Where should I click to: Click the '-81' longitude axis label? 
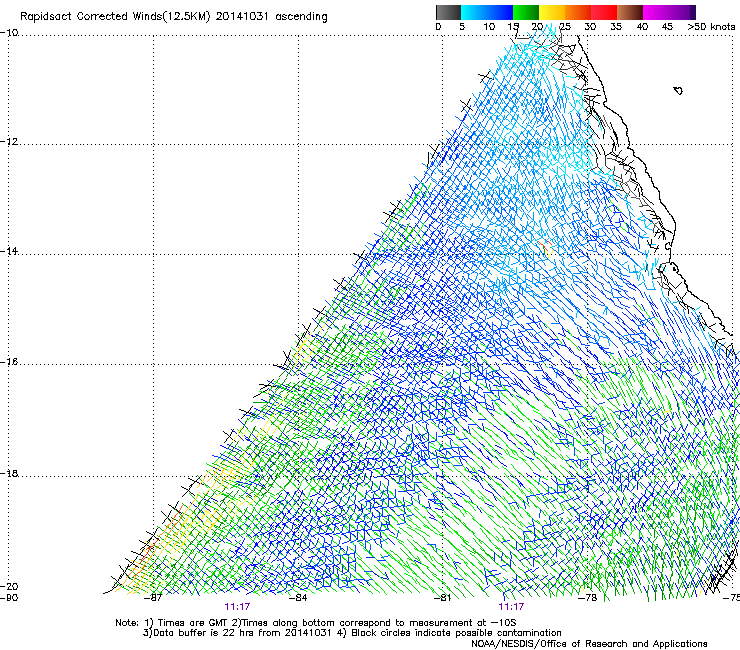click(443, 598)
